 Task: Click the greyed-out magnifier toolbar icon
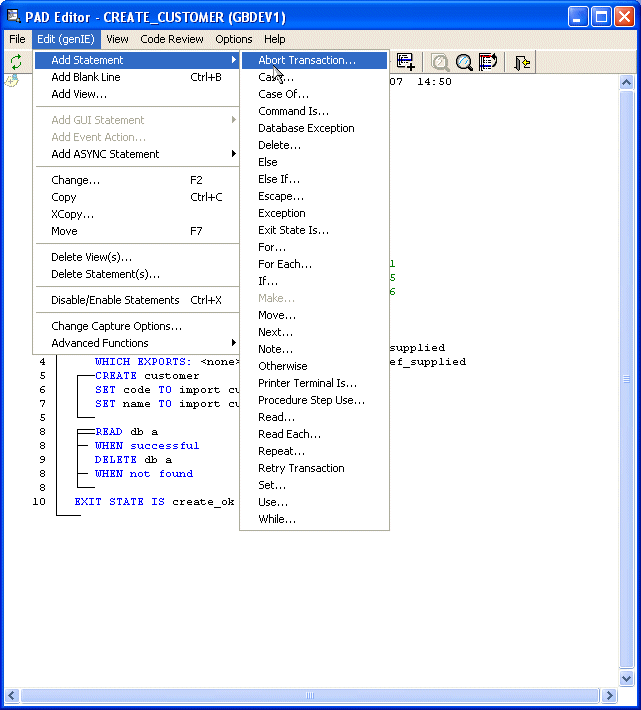coord(440,62)
